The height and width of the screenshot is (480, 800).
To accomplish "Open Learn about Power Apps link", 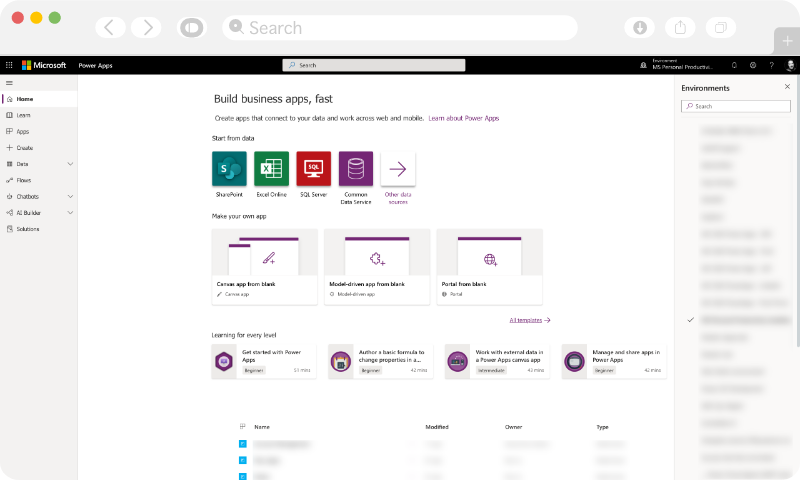I will tap(464, 118).
